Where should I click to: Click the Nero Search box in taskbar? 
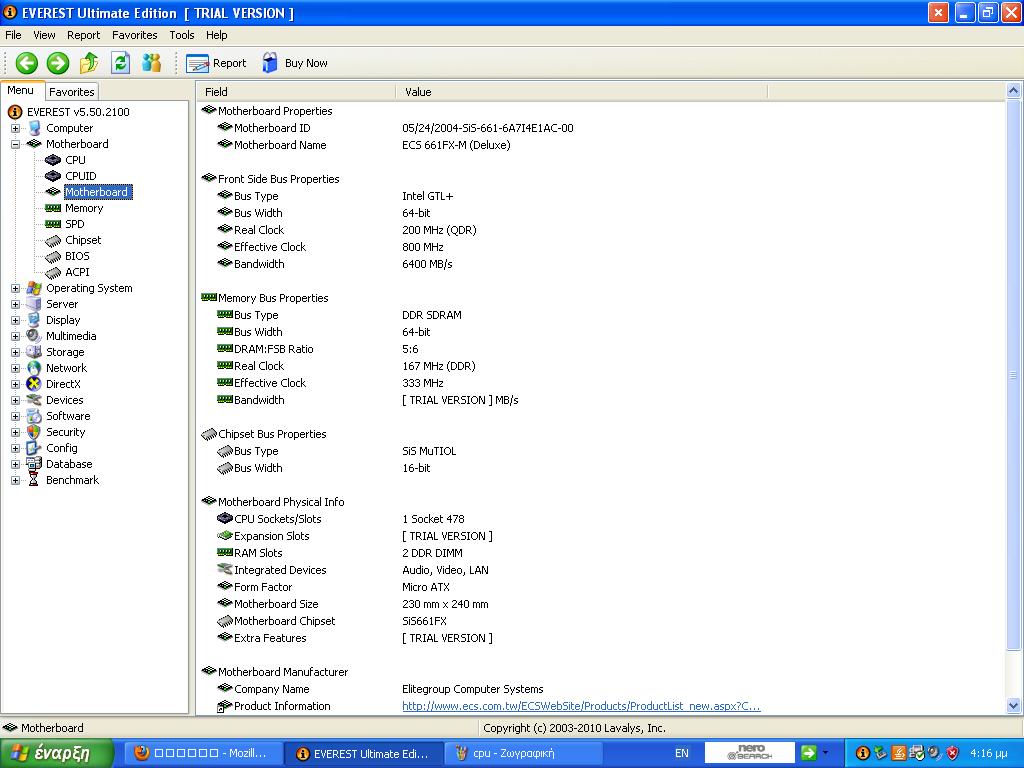[750, 753]
